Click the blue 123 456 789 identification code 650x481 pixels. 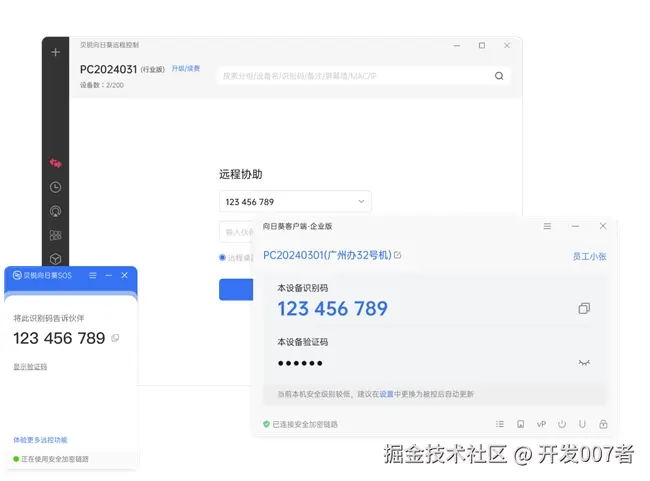click(x=332, y=309)
